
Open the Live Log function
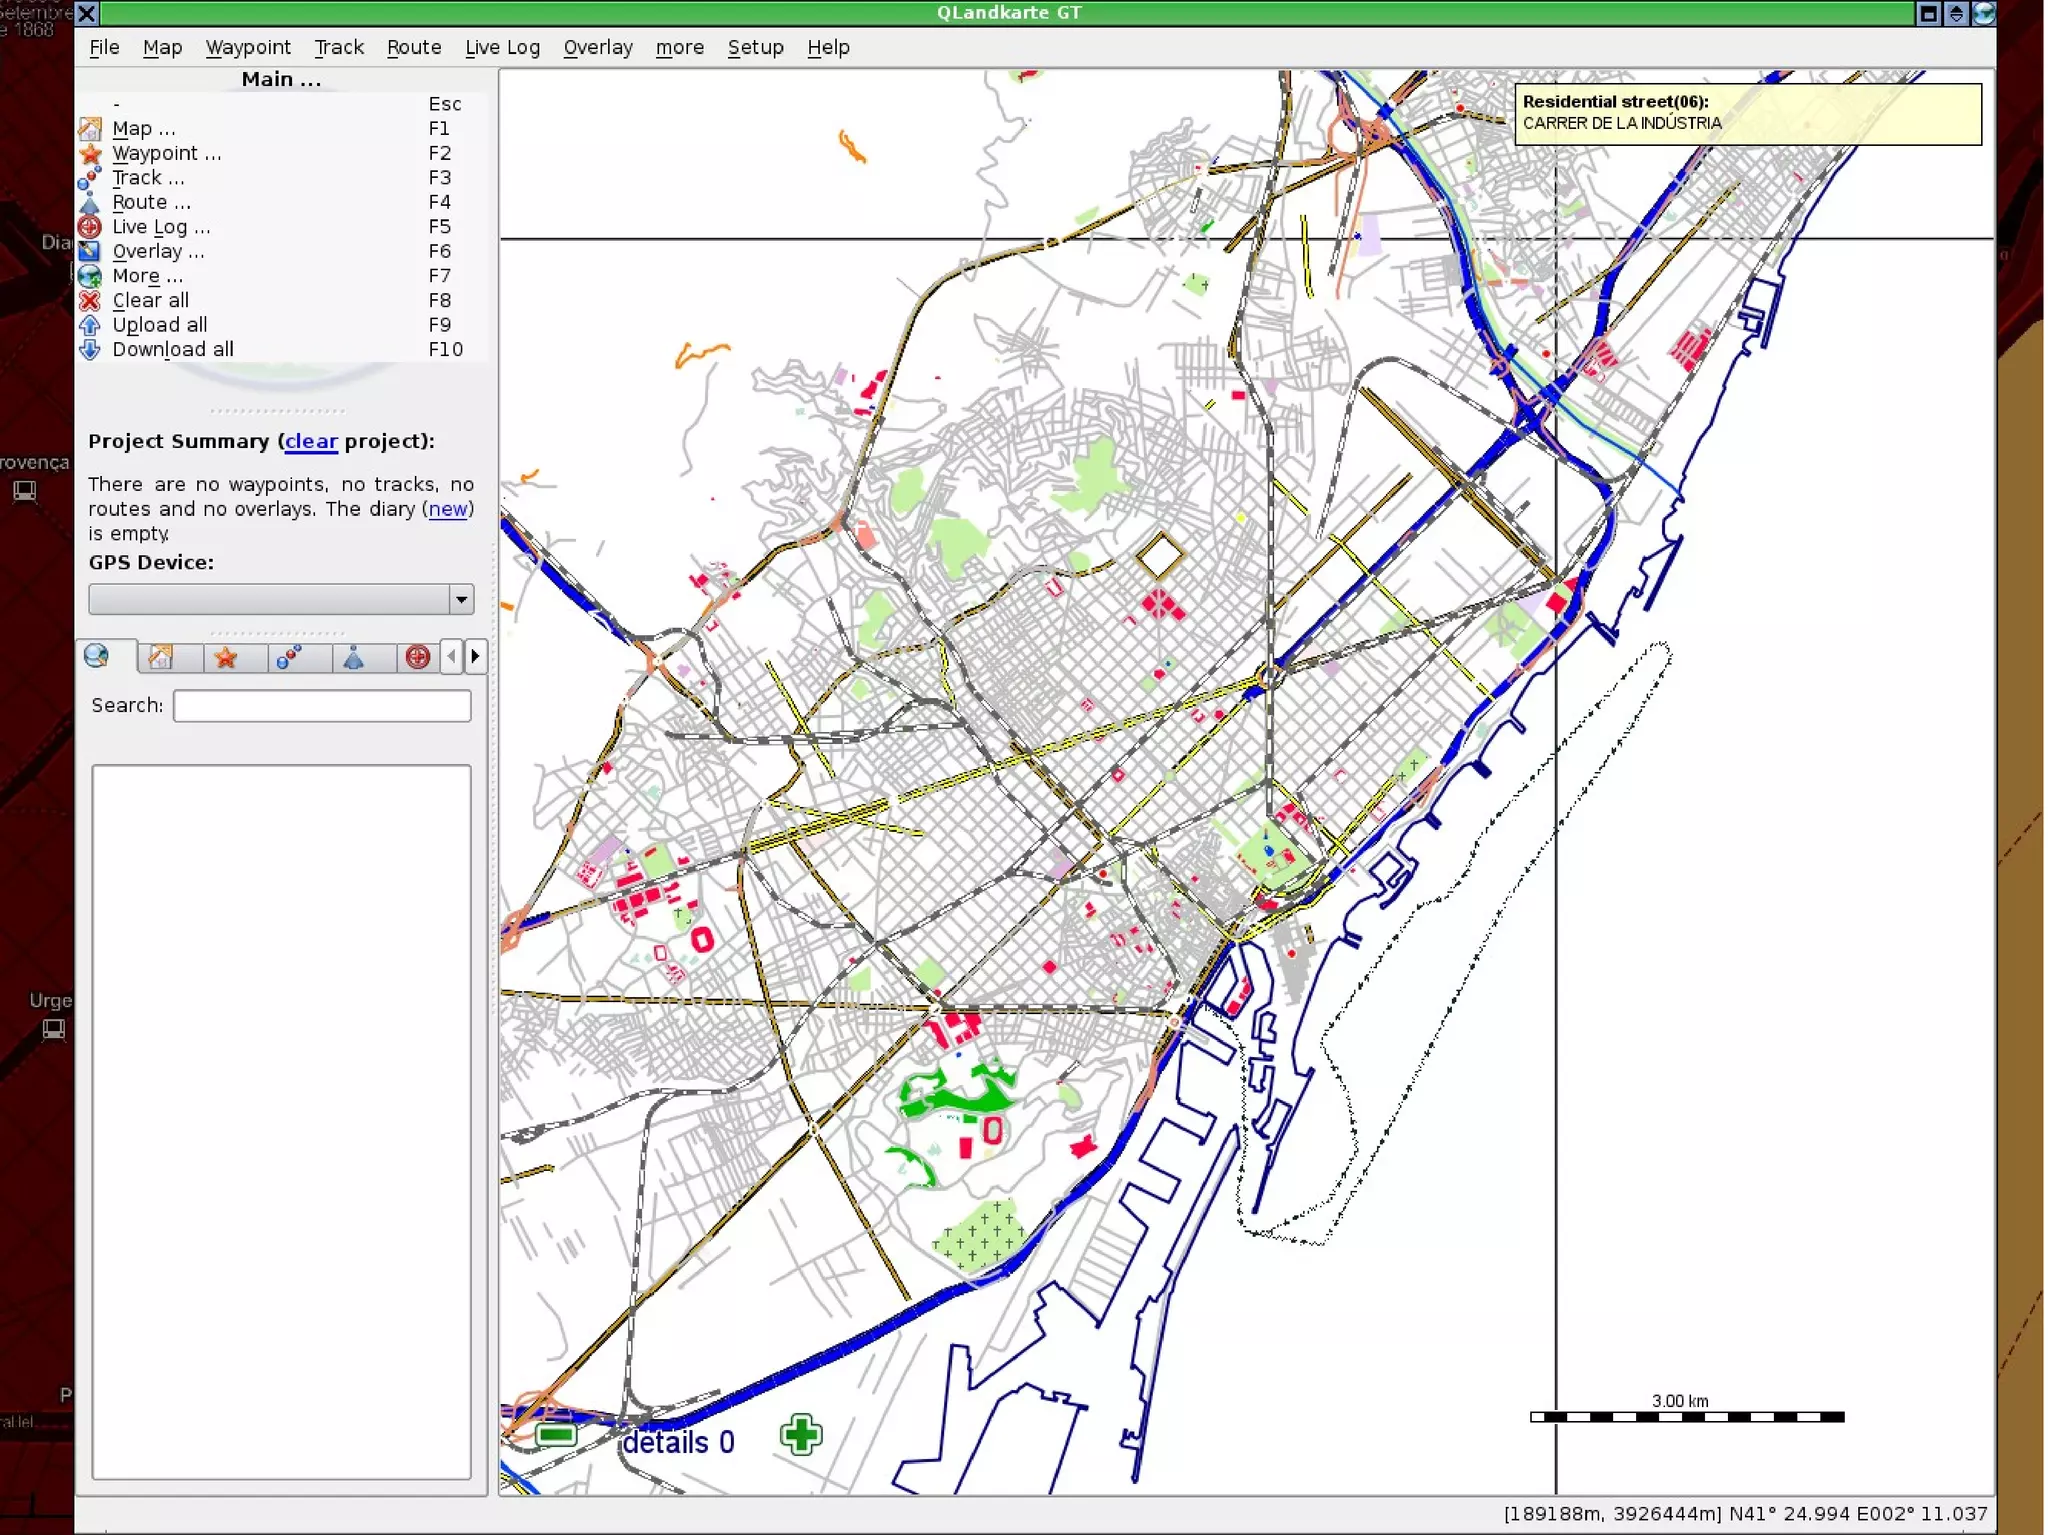[161, 227]
